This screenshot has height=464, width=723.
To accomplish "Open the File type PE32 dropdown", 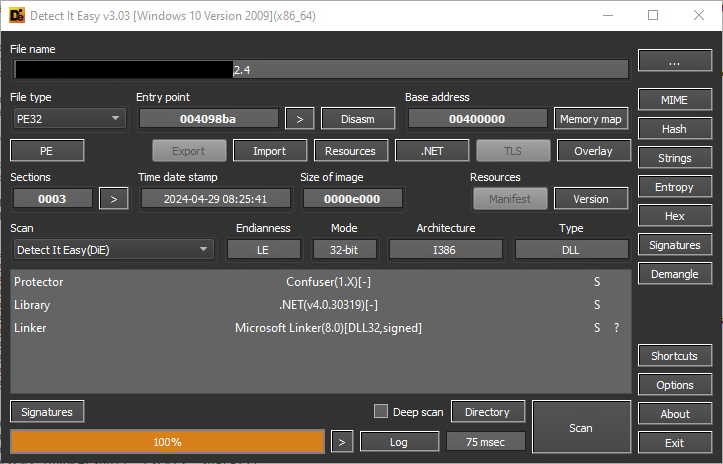I will pyautogui.click(x=69, y=119).
